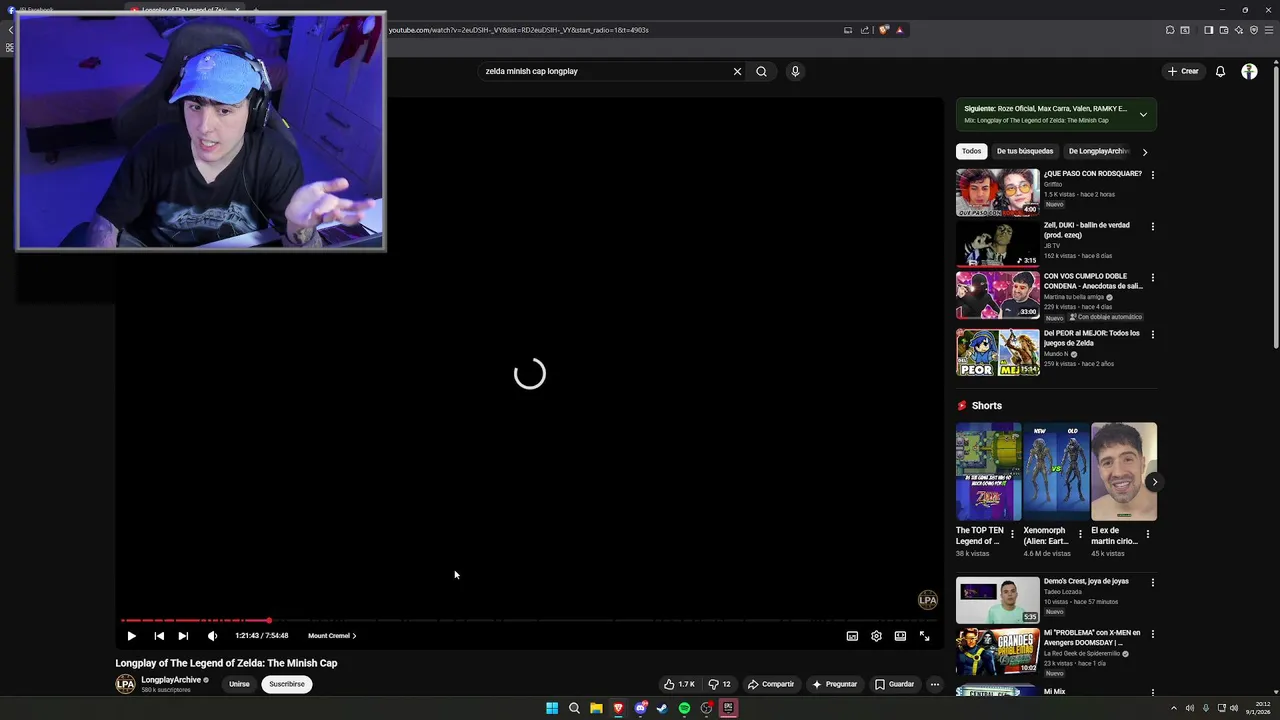Toggle Brave sidebar panel
Screen dimensions: 1280x720
point(1208,30)
